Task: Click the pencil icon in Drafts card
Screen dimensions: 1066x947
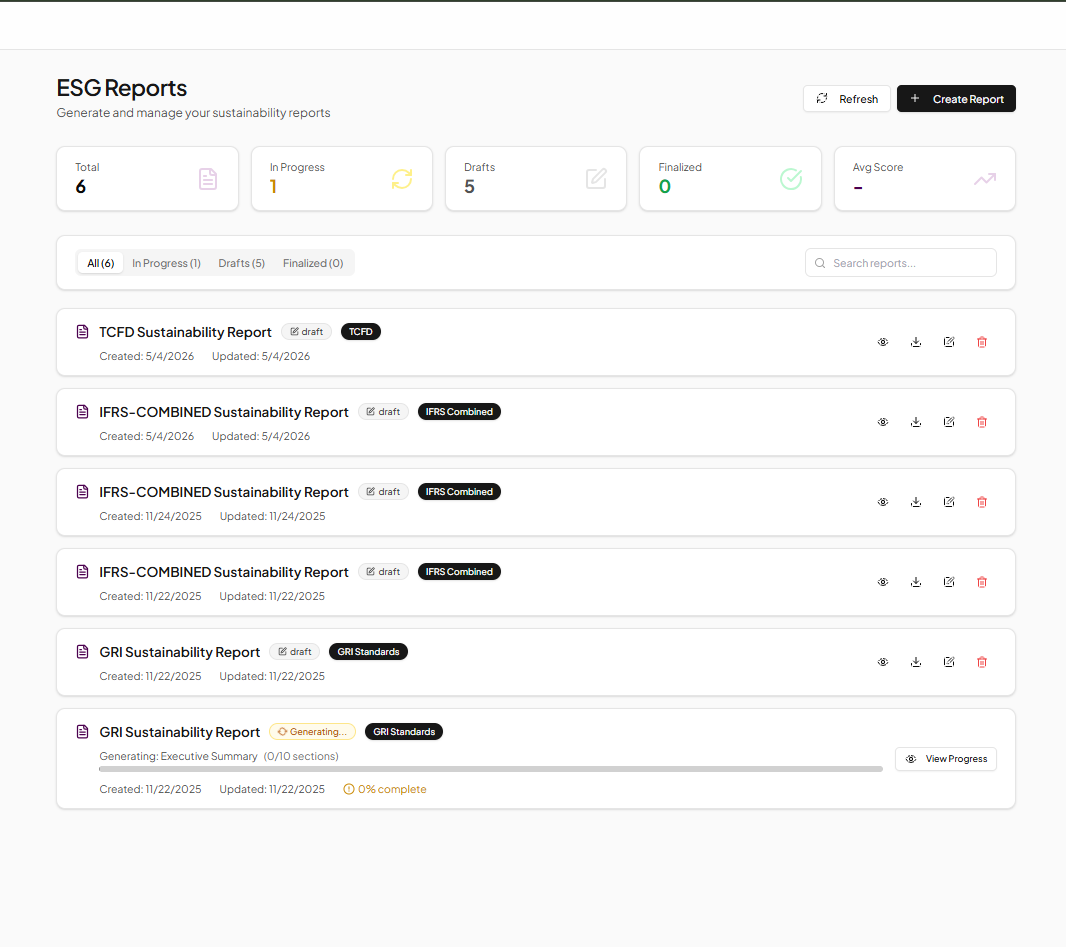Action: (x=596, y=179)
